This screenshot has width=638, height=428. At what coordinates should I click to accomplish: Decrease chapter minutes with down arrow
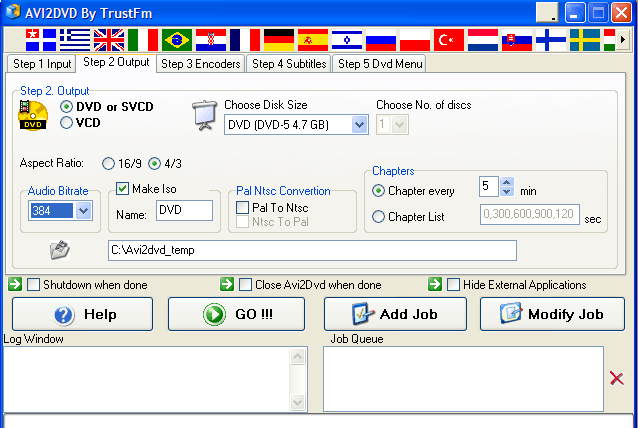tap(507, 191)
